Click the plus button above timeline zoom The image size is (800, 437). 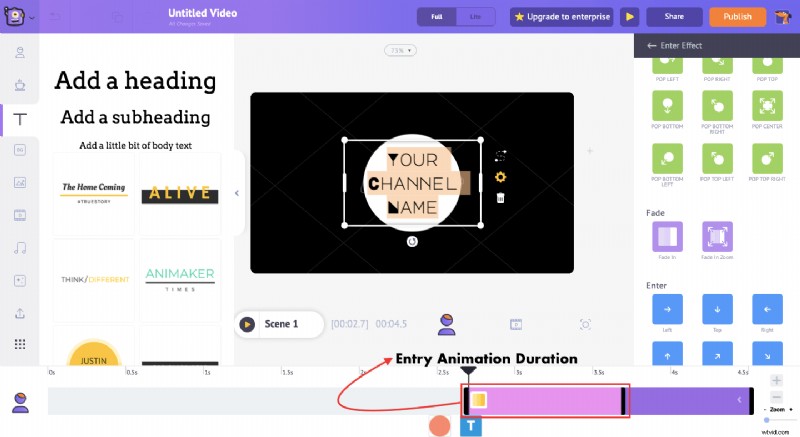[x=777, y=380]
